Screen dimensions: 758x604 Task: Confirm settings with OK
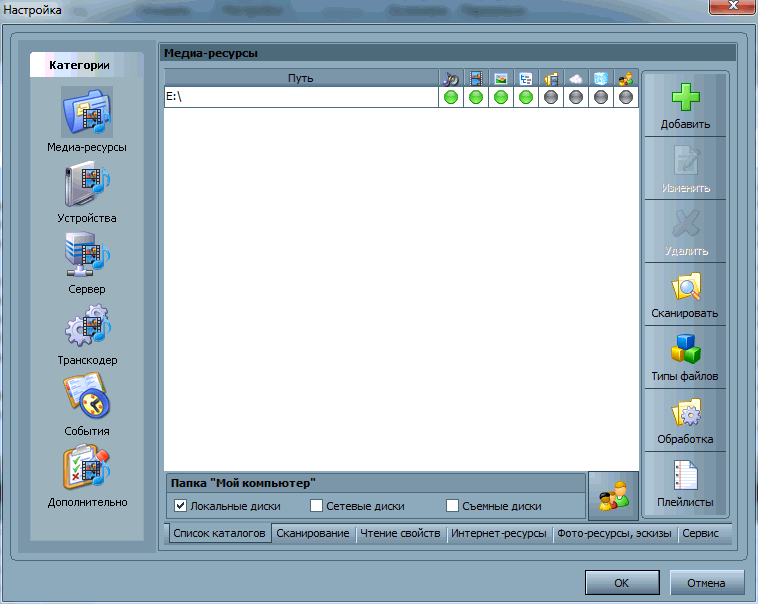click(x=622, y=583)
